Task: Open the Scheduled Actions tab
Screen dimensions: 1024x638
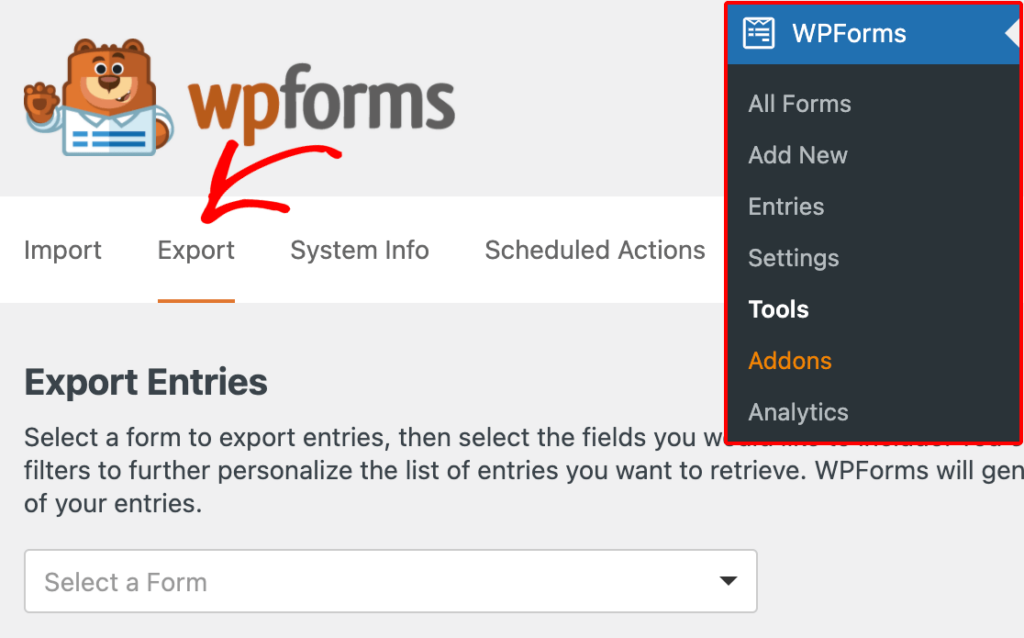Action: point(594,250)
